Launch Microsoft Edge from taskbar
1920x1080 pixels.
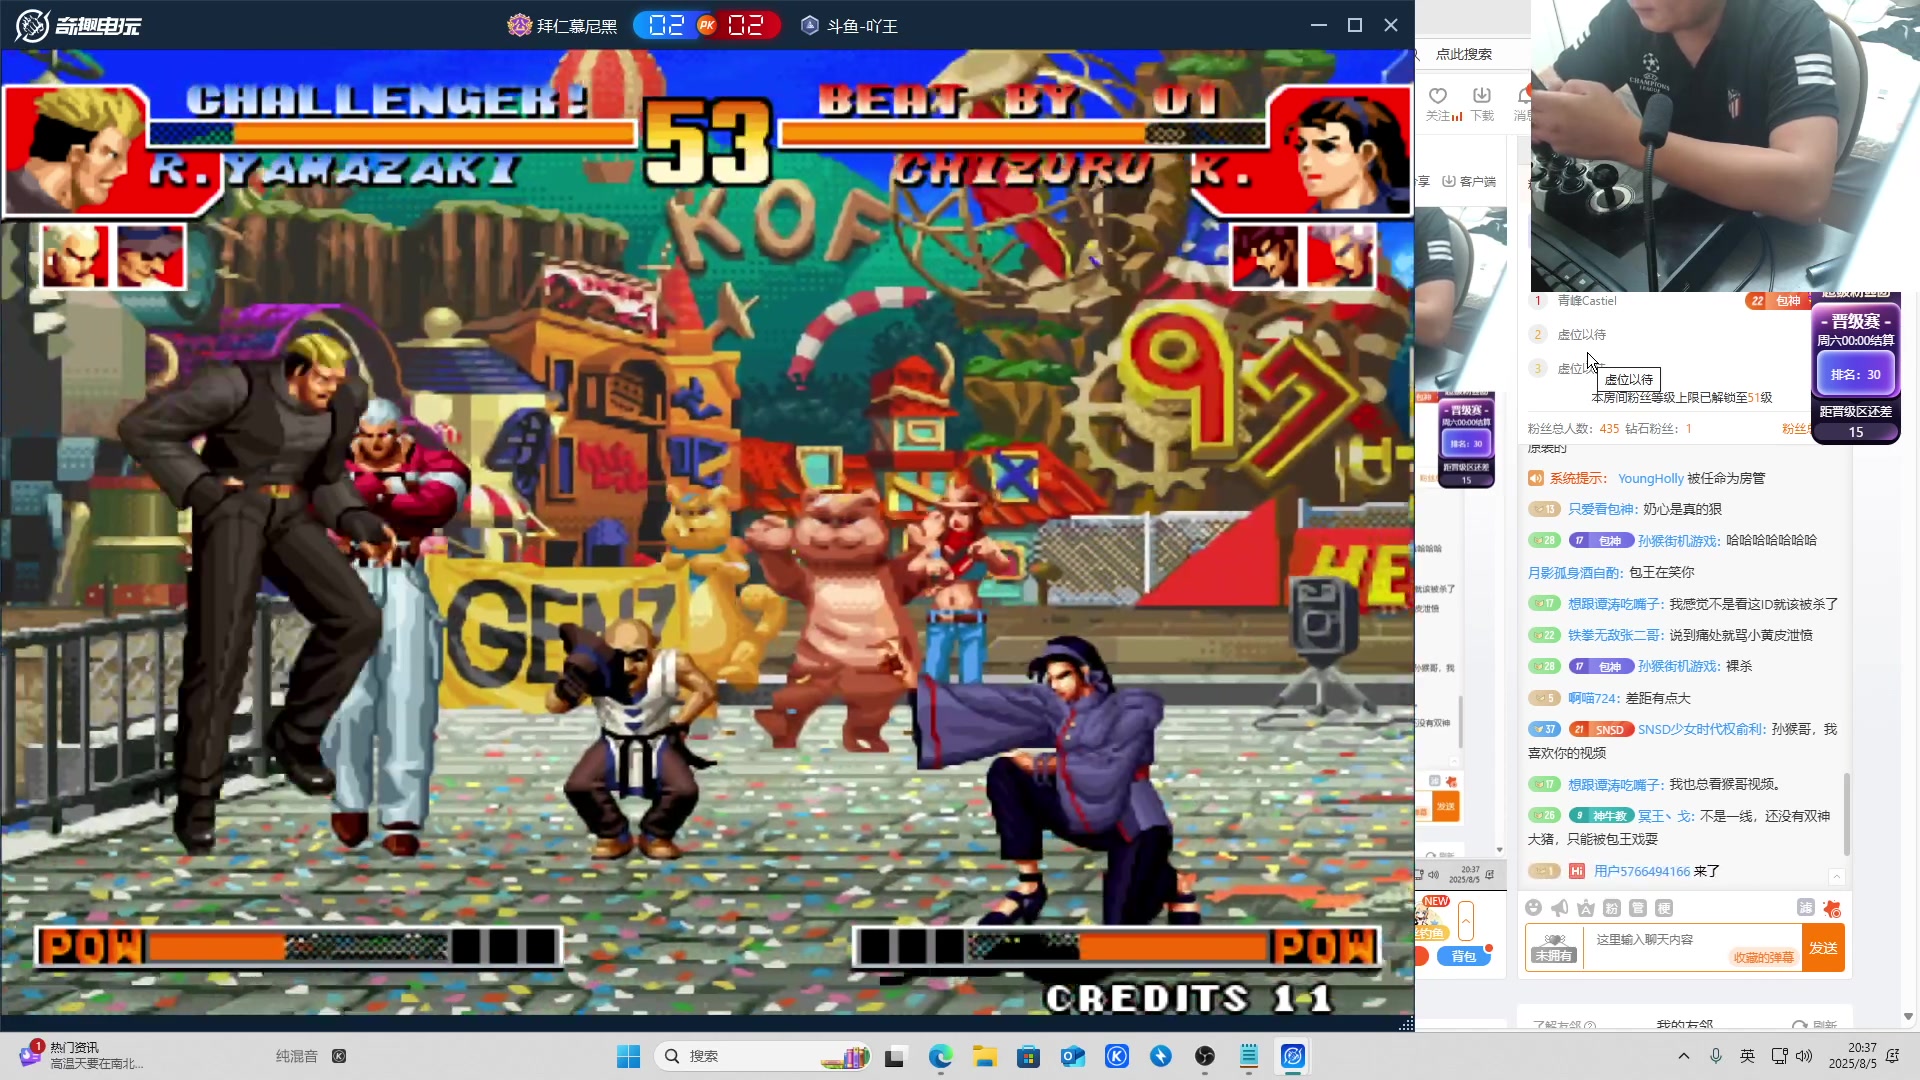(x=940, y=1056)
